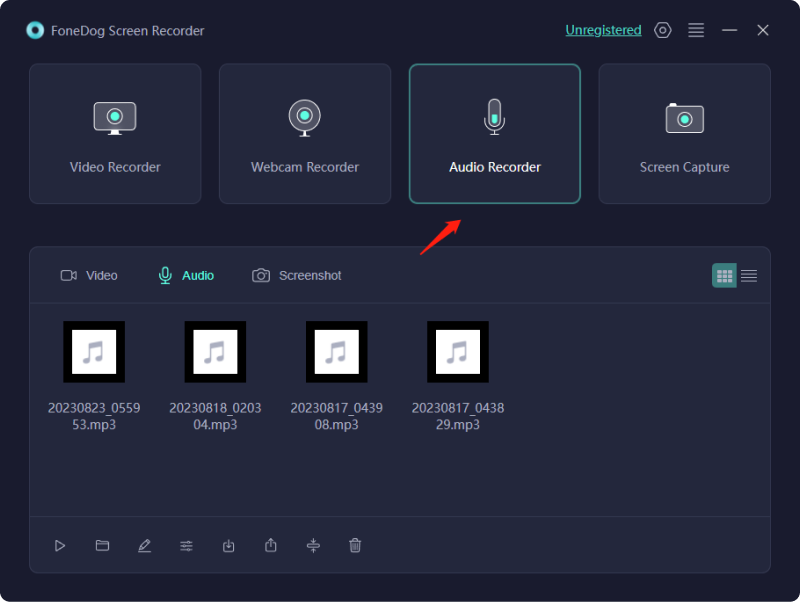Open the hamburger menu
The height and width of the screenshot is (602, 800).
click(696, 30)
